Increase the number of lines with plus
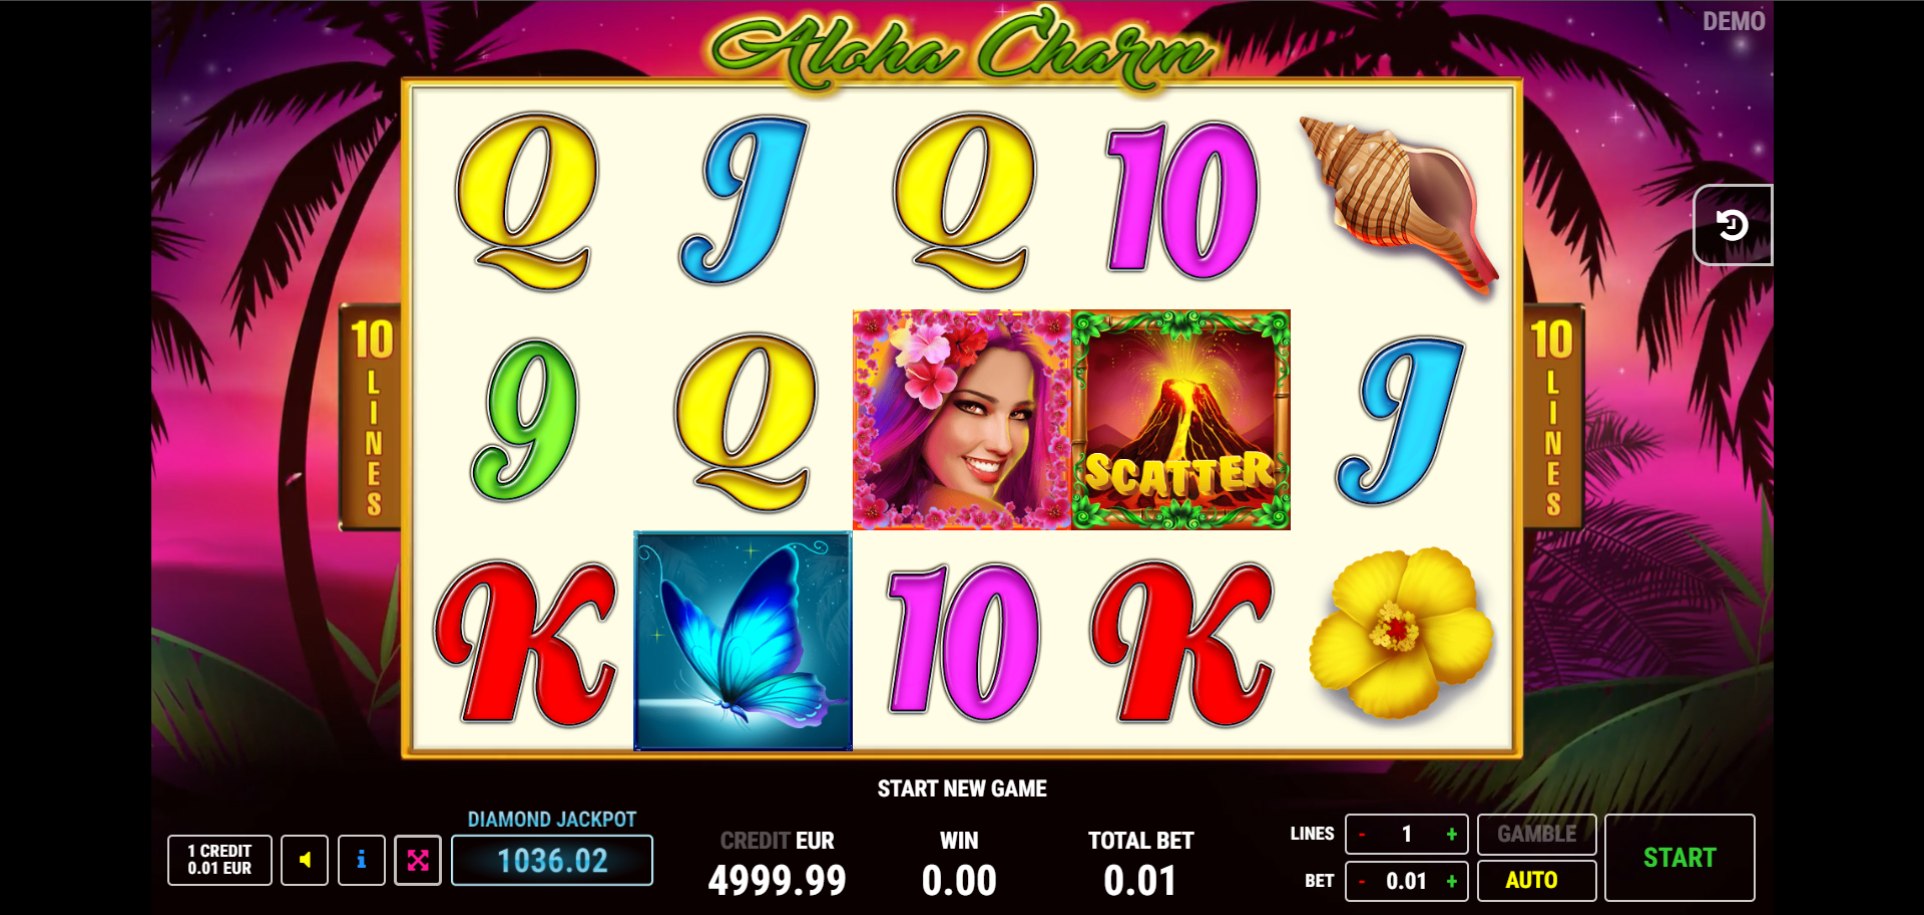Image resolution: width=1924 pixels, height=915 pixels. click(1451, 834)
